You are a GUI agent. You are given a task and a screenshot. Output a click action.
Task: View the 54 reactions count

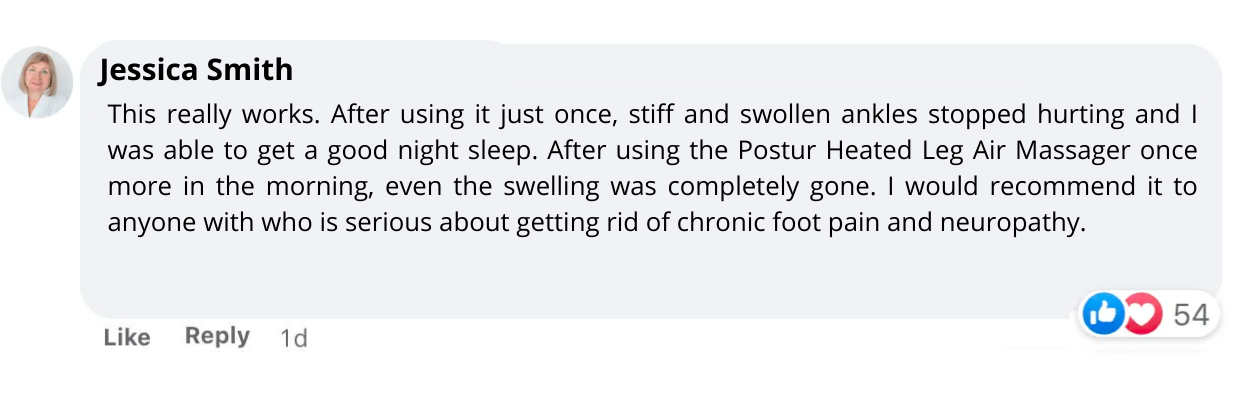click(x=1191, y=315)
